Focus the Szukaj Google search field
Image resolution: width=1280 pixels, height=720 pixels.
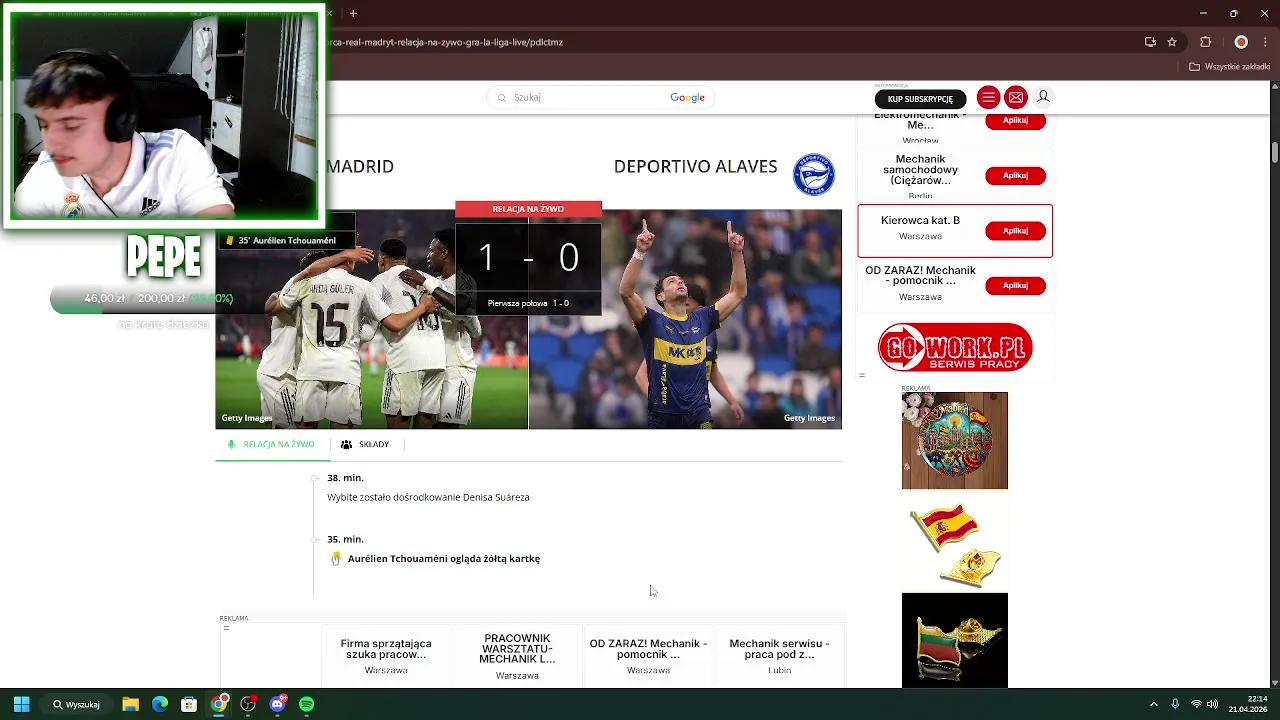tap(600, 97)
